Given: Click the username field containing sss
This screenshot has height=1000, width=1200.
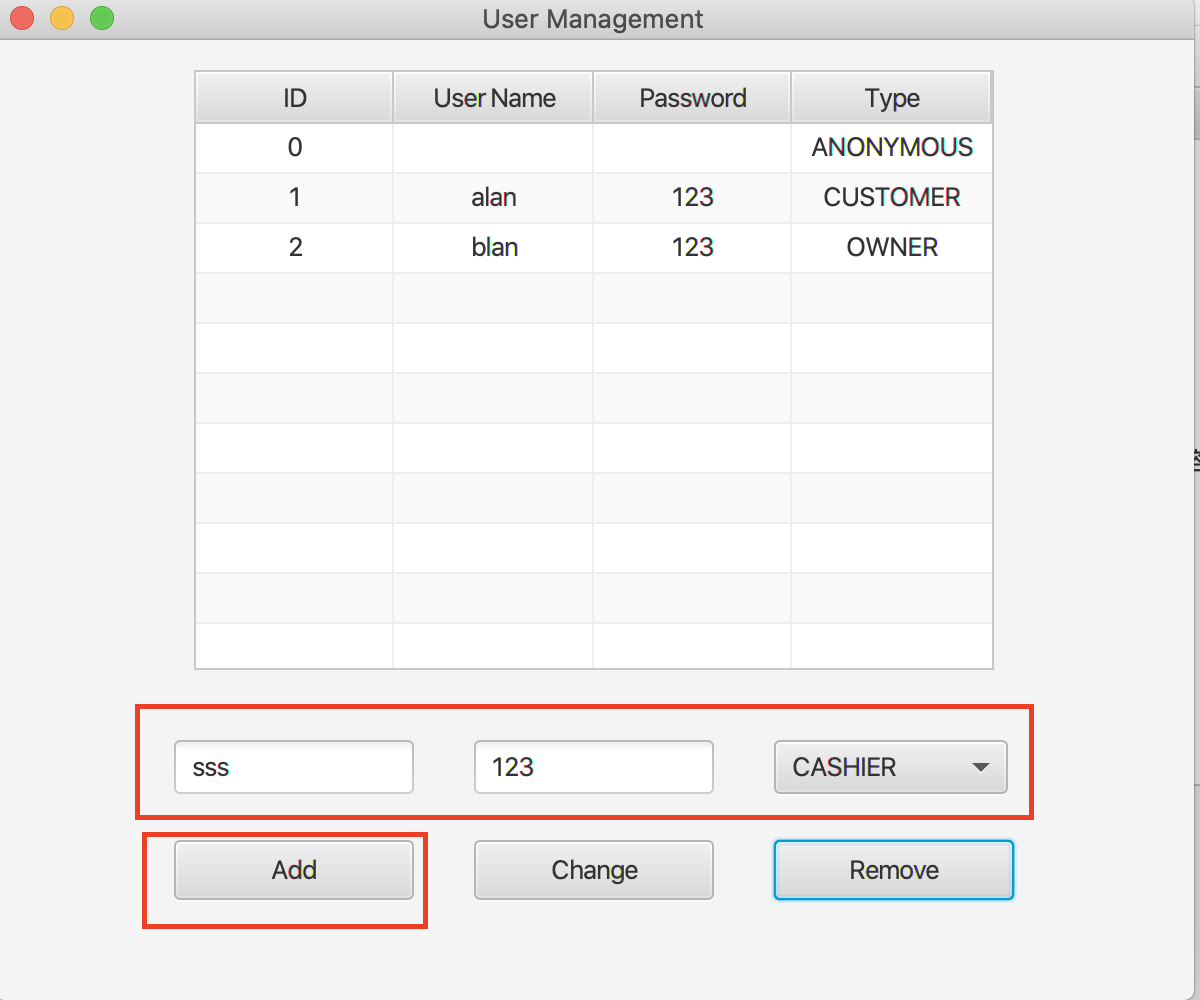Looking at the screenshot, I should [x=293, y=767].
